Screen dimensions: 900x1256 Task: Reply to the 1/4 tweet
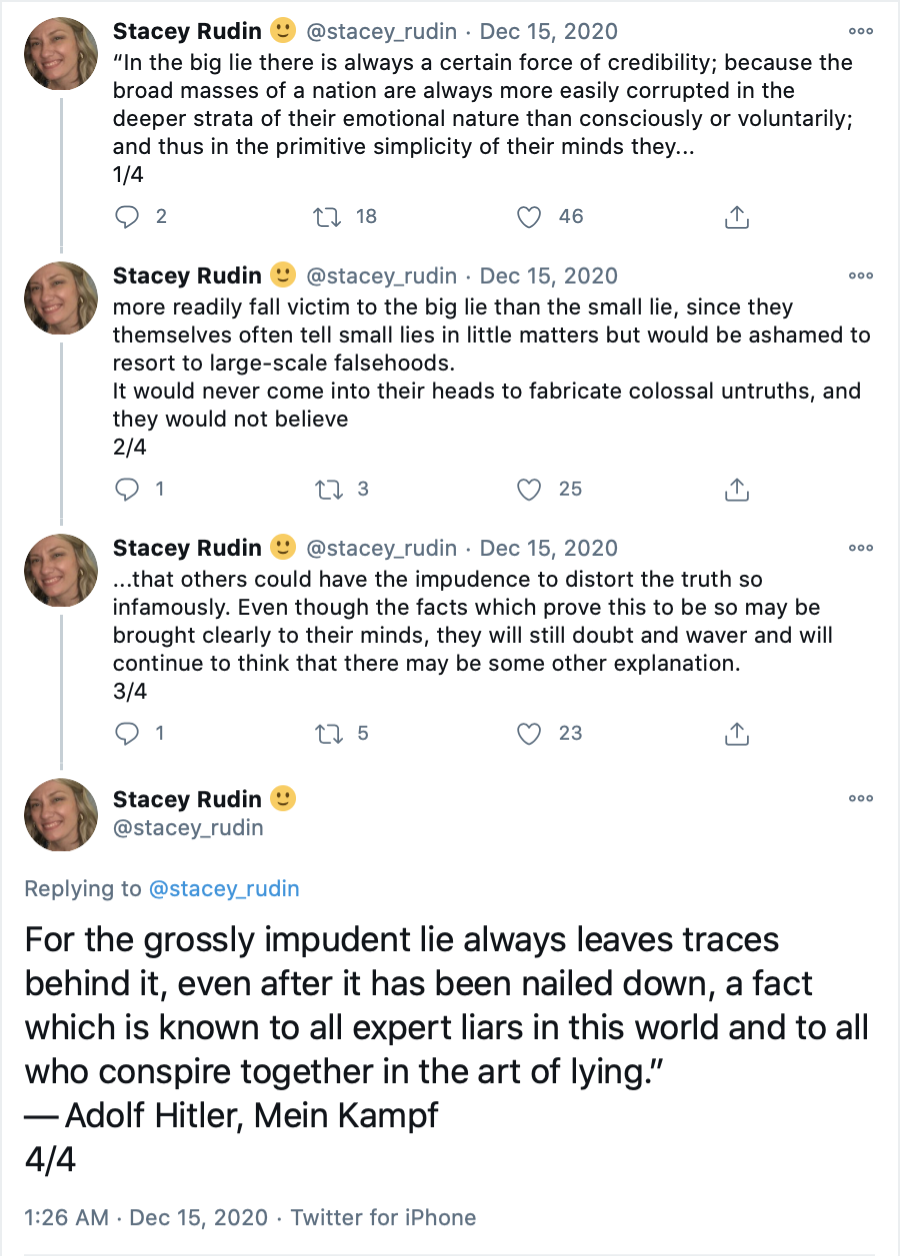(x=127, y=216)
